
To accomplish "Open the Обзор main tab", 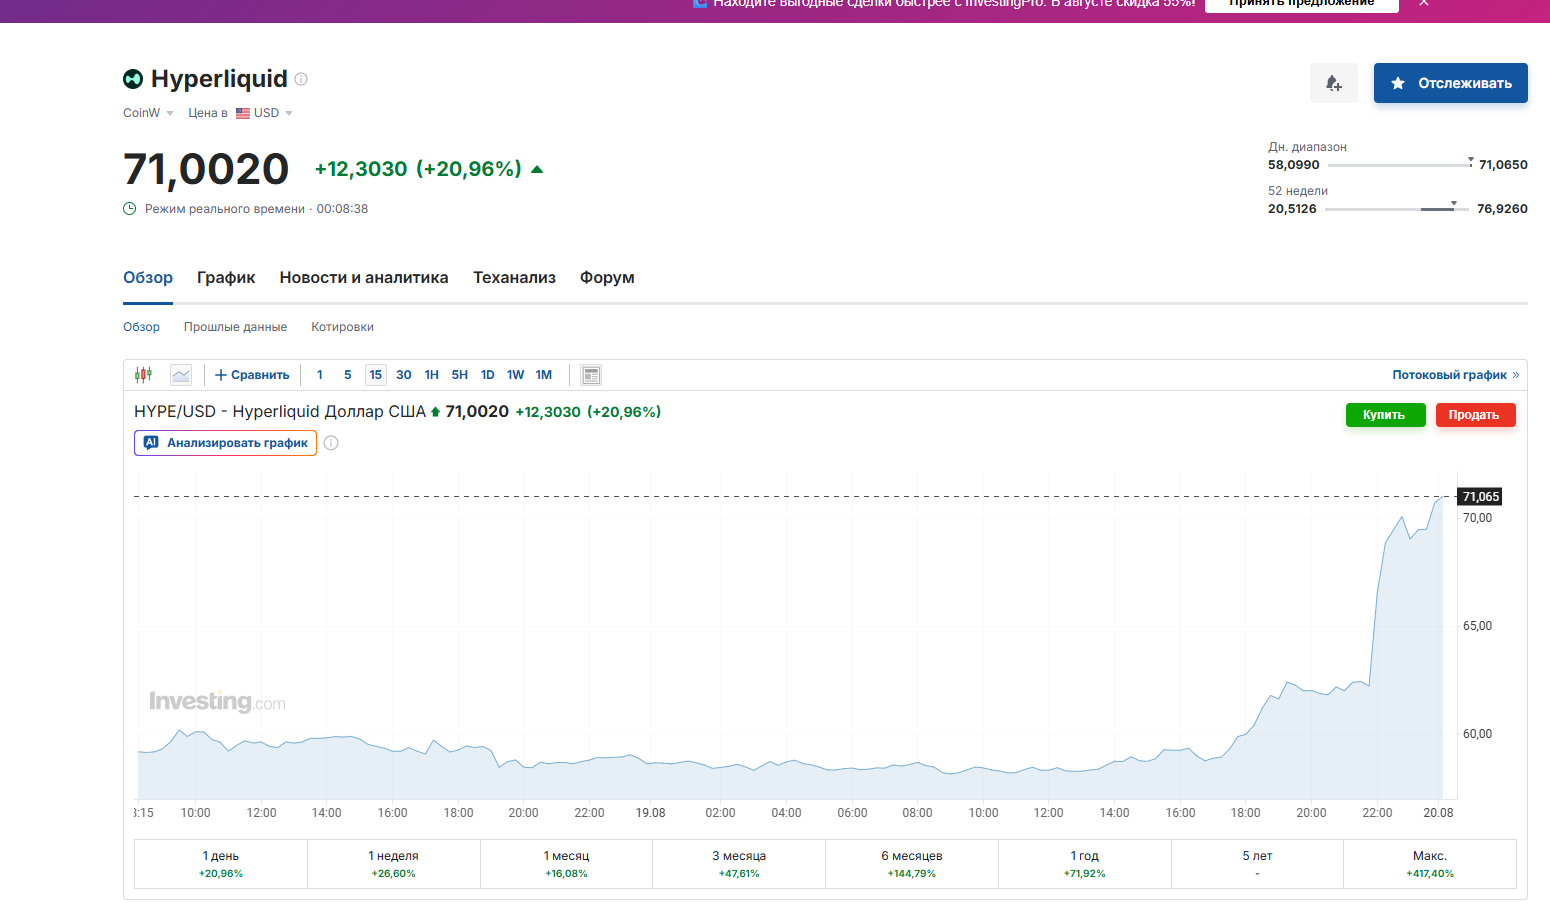I will [148, 278].
